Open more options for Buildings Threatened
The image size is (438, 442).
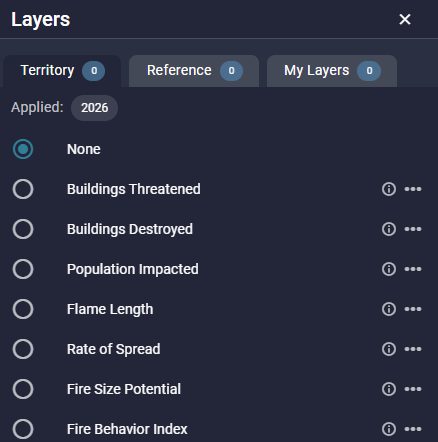click(x=413, y=189)
